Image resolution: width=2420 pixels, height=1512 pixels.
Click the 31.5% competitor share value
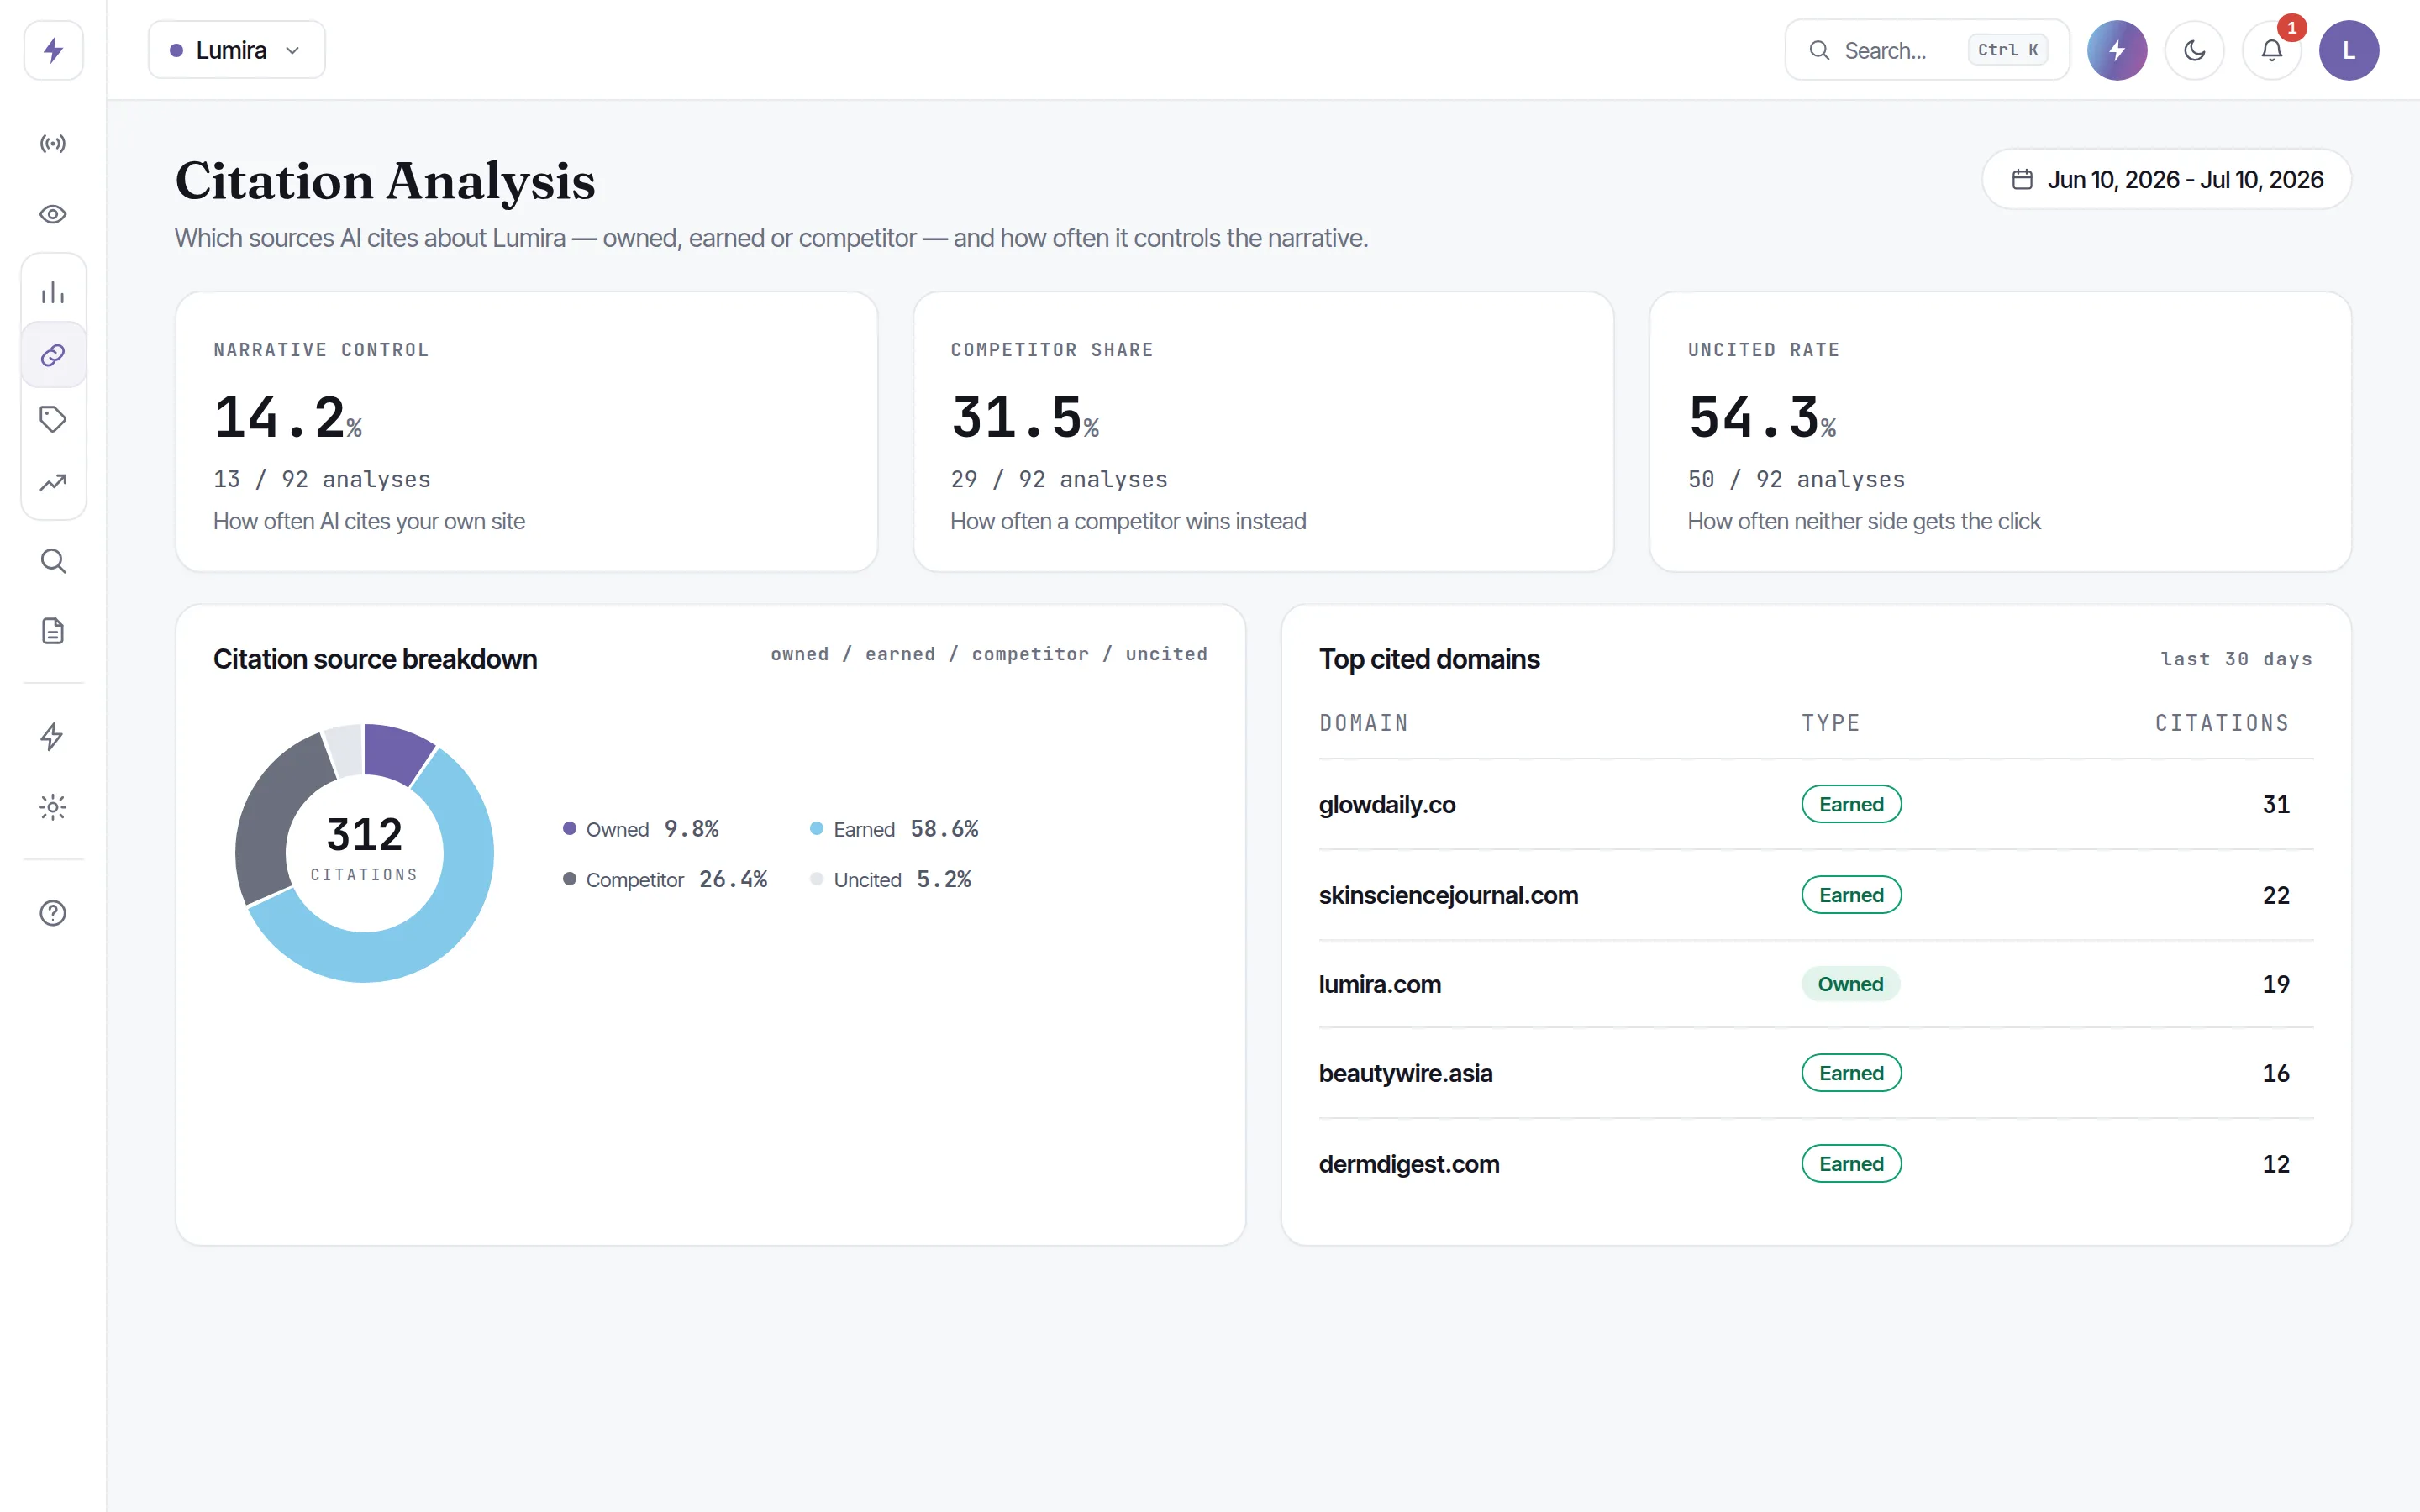tap(1025, 417)
